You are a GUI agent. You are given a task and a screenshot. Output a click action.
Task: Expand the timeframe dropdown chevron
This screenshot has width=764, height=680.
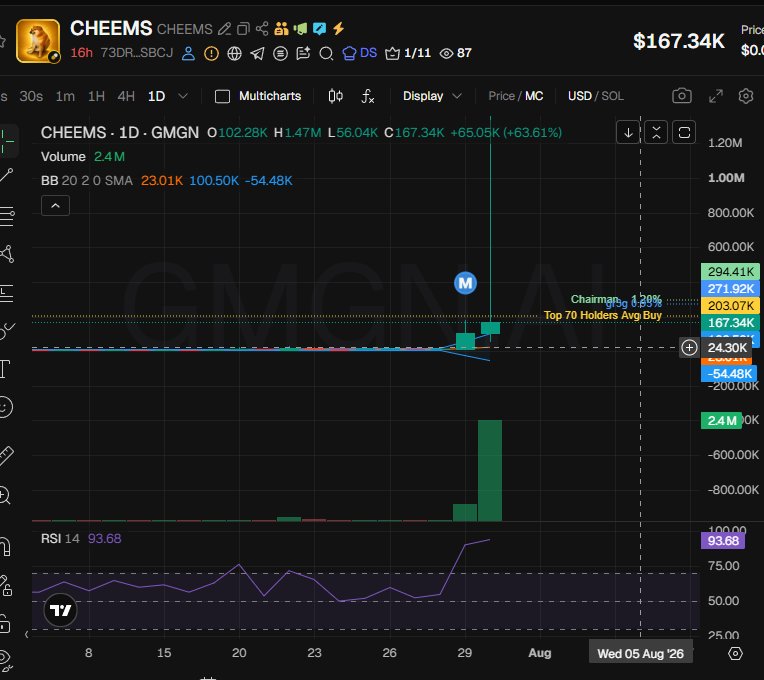point(183,96)
